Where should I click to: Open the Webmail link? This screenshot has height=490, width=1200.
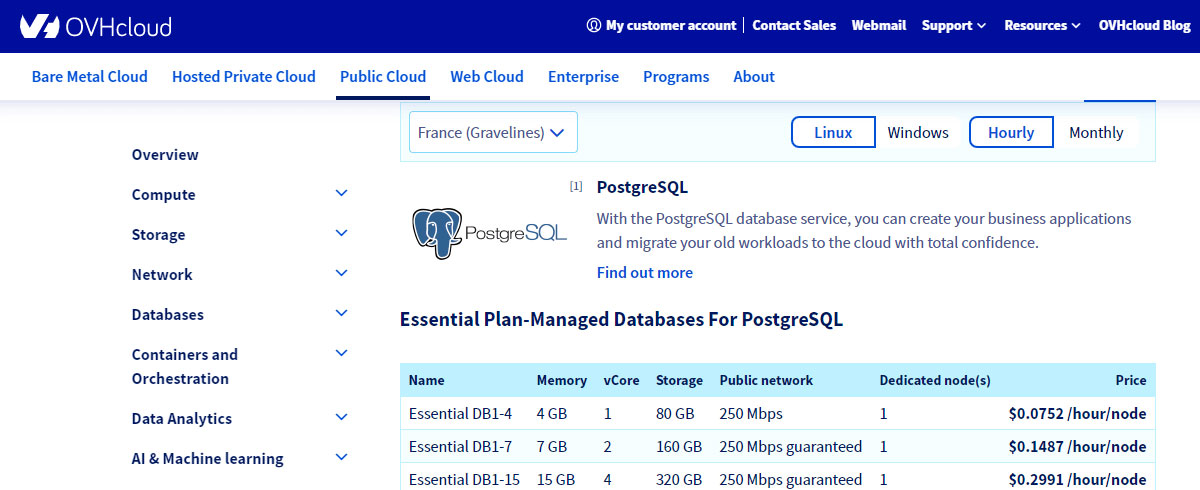878,26
